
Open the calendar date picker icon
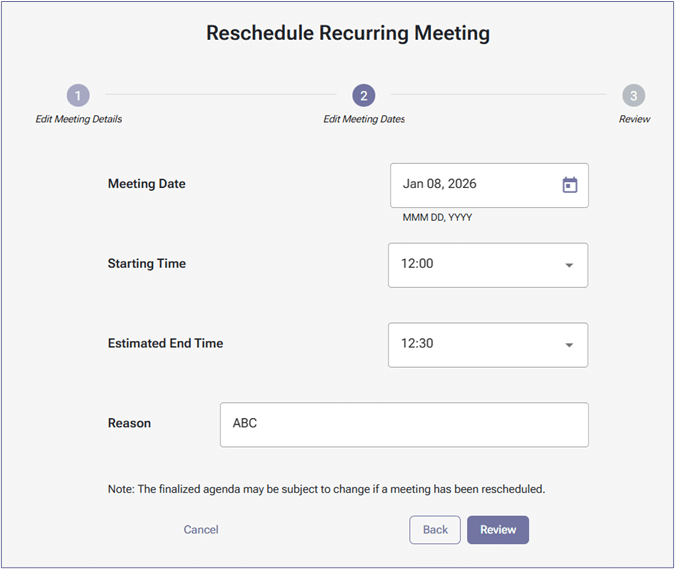pyautogui.click(x=569, y=185)
